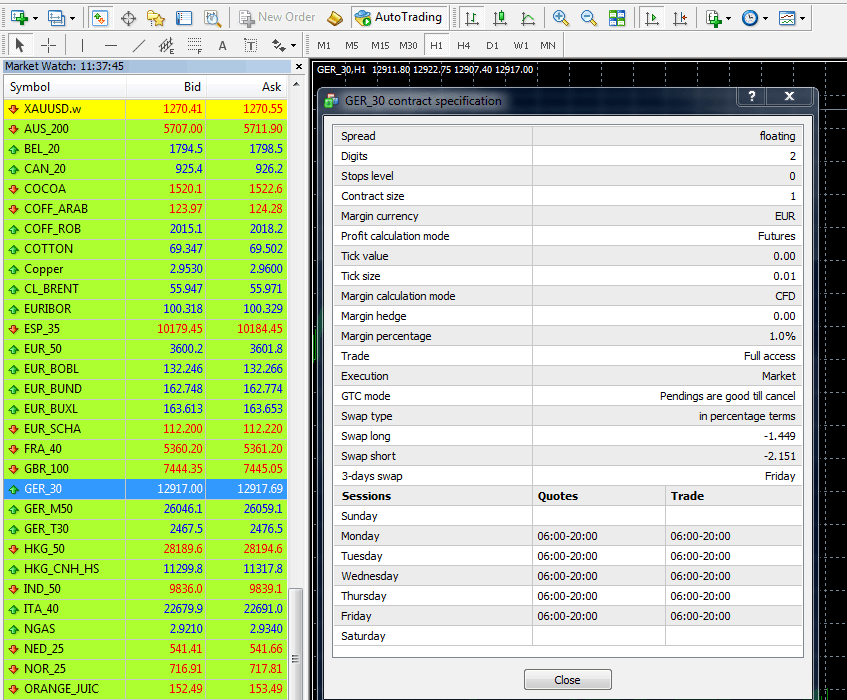This screenshot has width=847, height=700.
Task: Select the CL_BRENT symbol row
Action: click(x=145, y=289)
